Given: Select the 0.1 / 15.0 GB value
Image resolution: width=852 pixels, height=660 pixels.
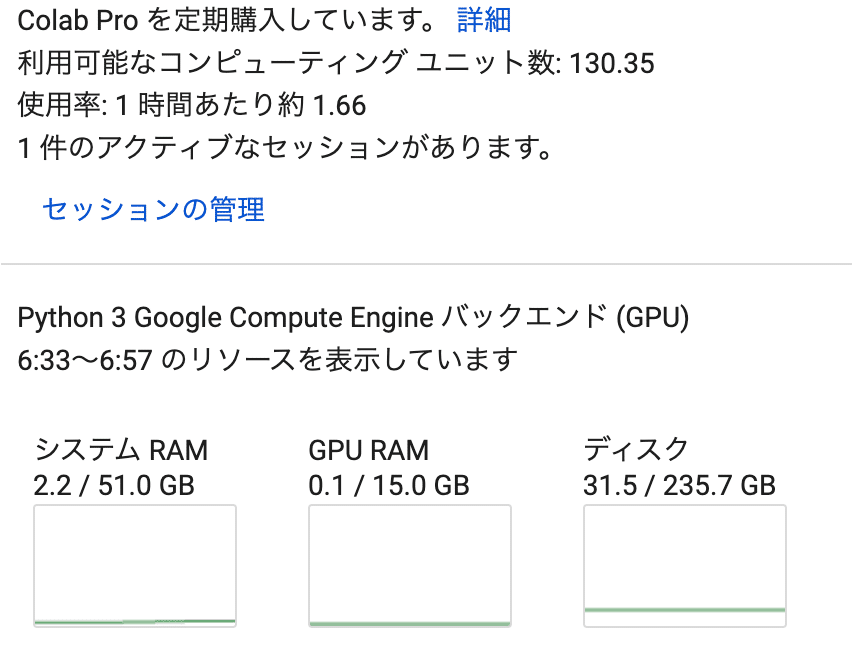Looking at the screenshot, I should pyautogui.click(x=389, y=485).
